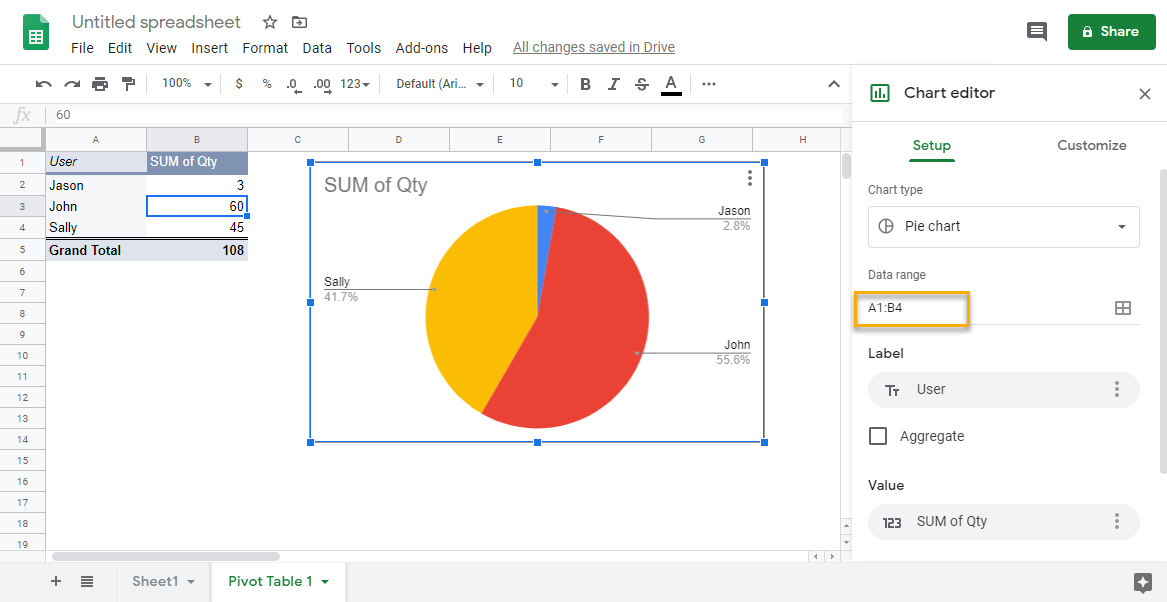
Task: Open more number formats 123 dropdown
Action: (x=355, y=84)
